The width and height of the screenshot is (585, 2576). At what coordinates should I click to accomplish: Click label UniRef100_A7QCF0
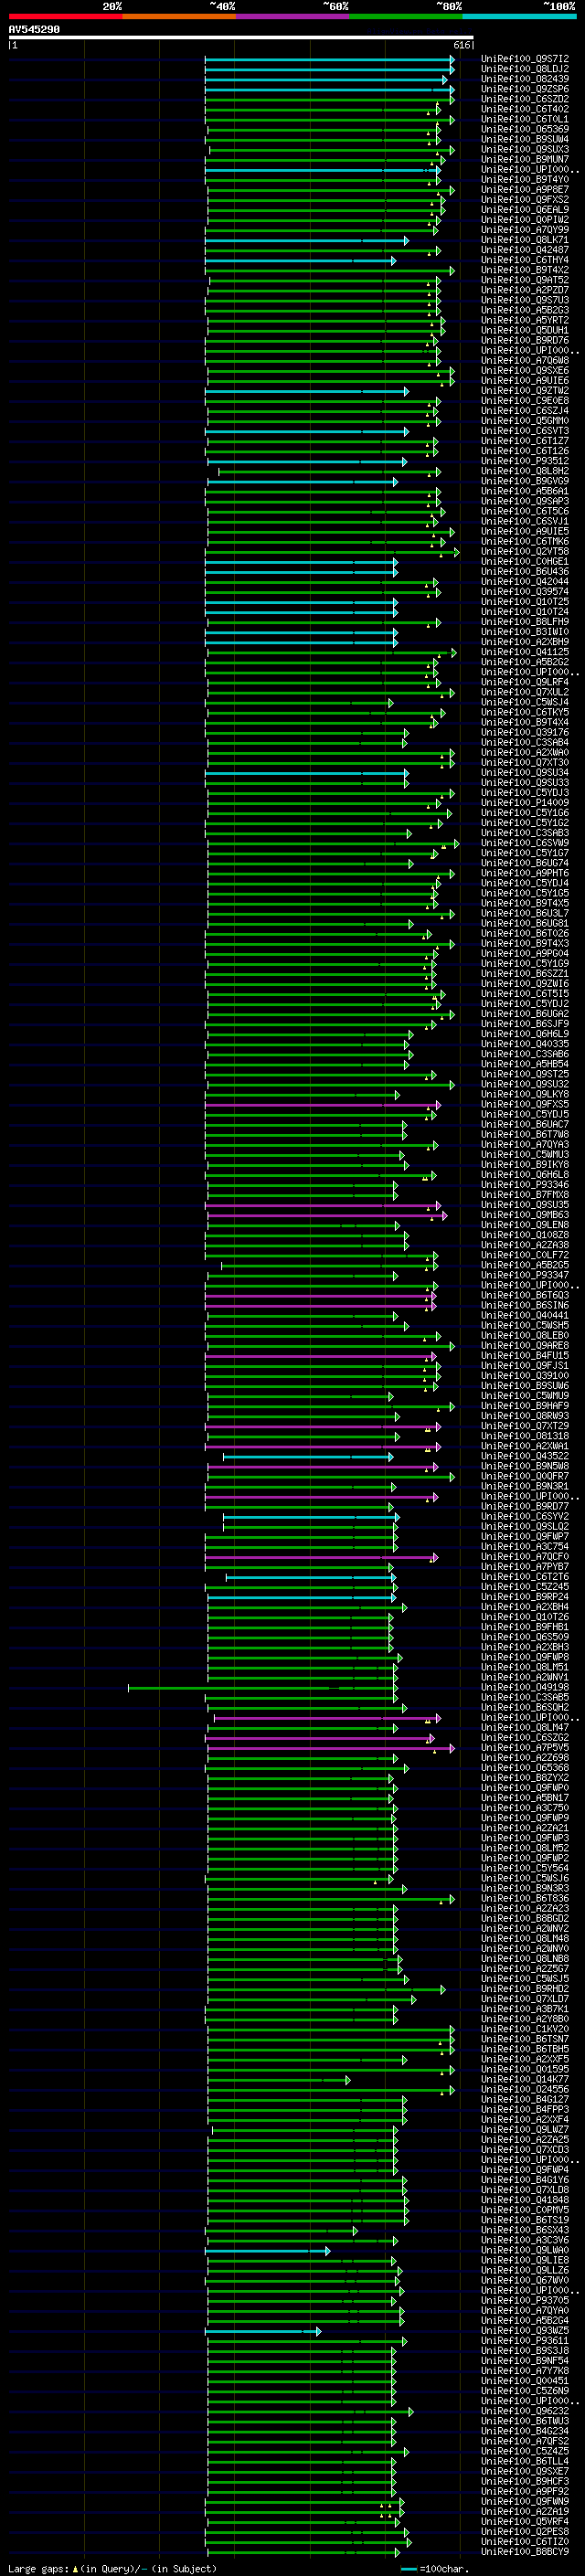click(525, 1556)
